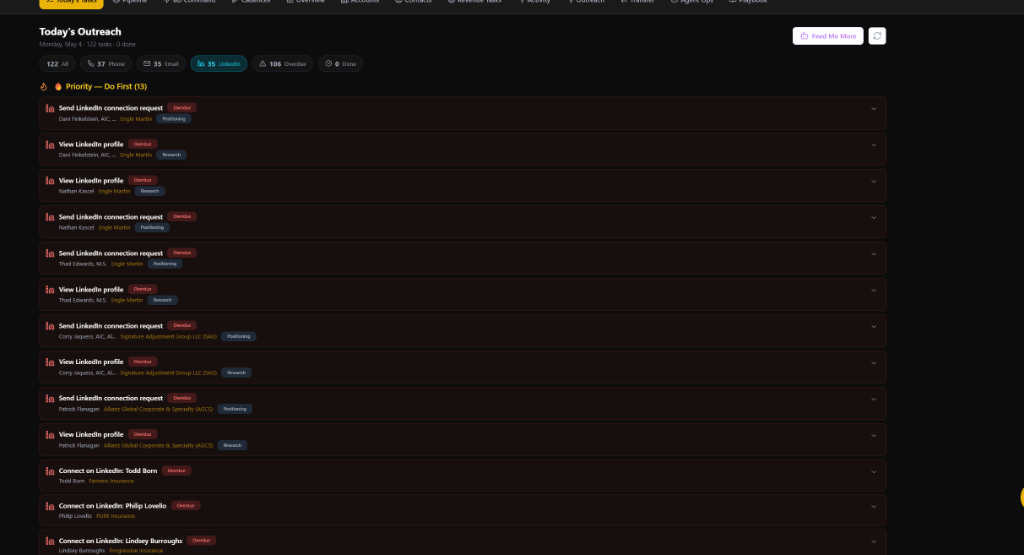
Task: Click Positioning tag on Dani Finkelstein row
Action: click(174, 119)
